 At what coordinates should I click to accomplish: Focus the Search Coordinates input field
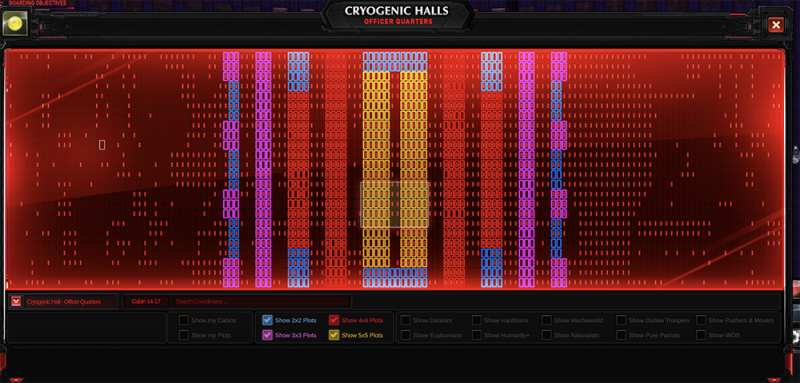[x=262, y=301]
